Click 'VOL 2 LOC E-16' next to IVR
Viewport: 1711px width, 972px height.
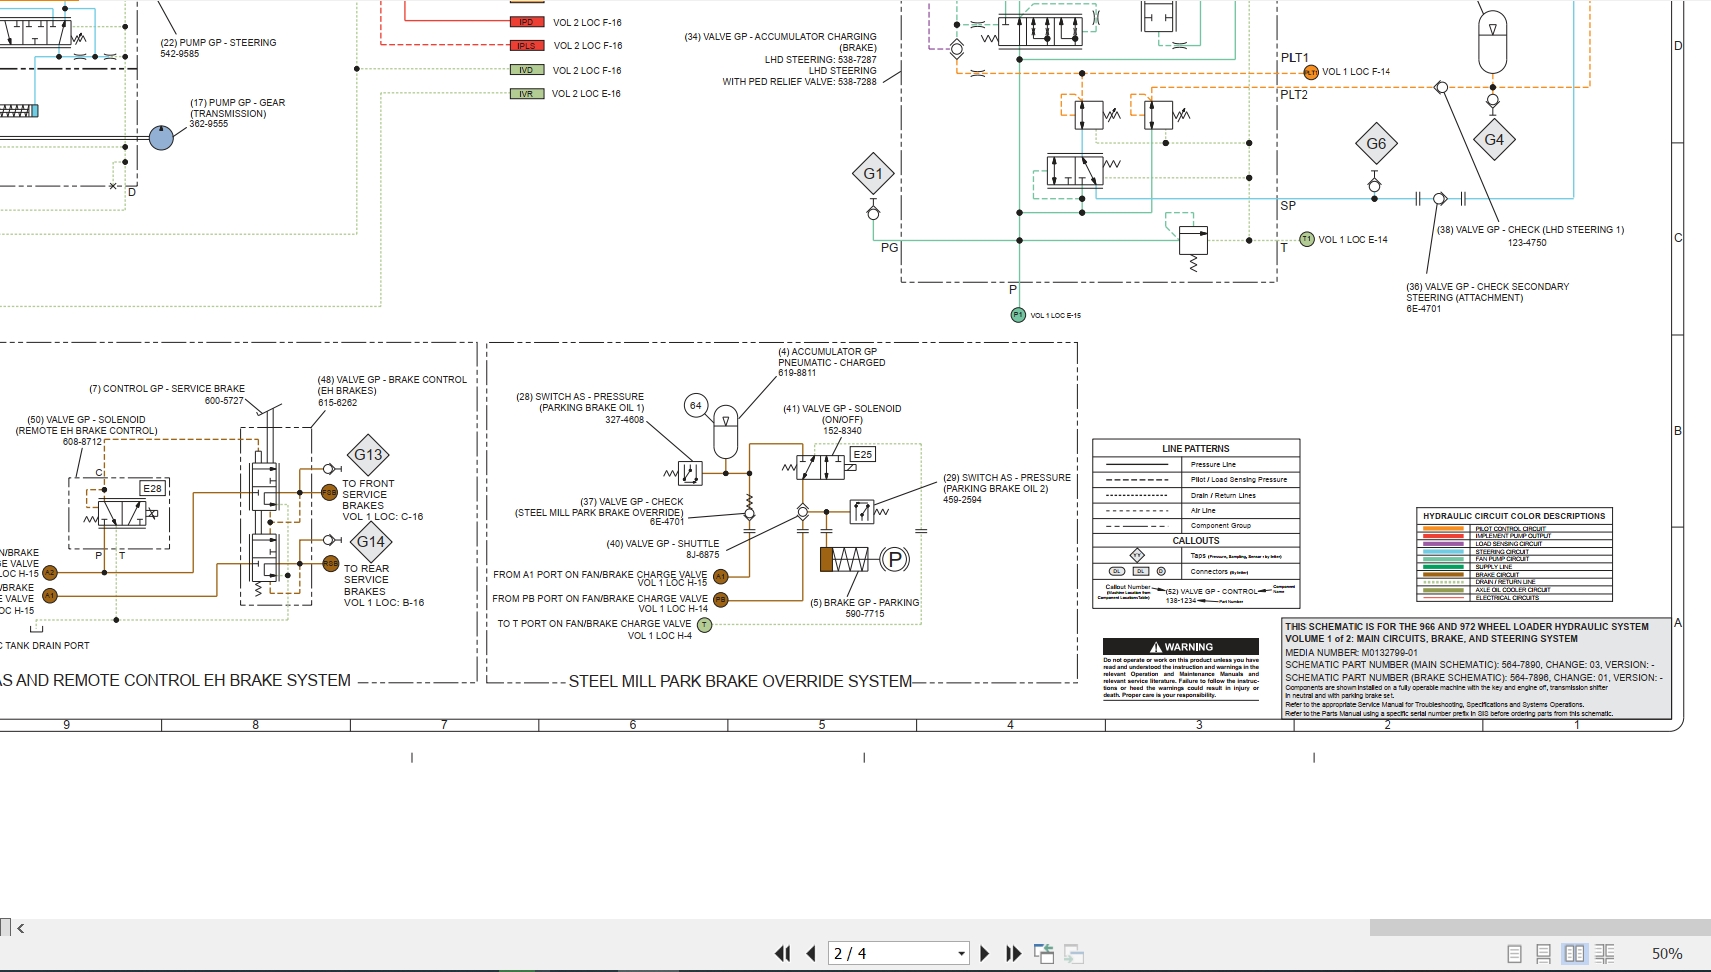click(586, 94)
